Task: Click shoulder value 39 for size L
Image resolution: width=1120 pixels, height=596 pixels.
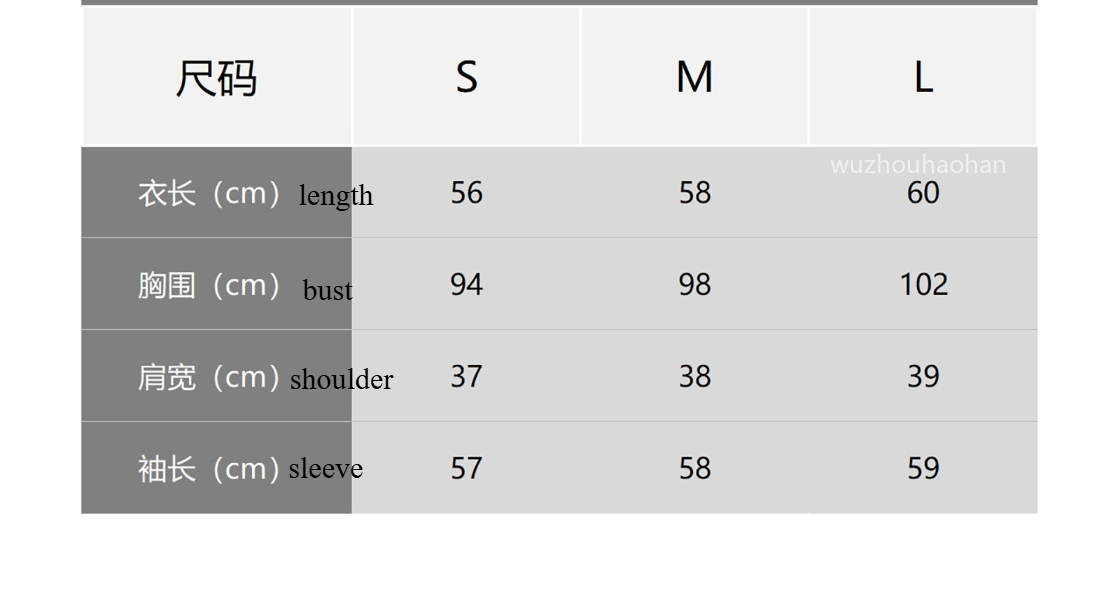Action: [923, 376]
